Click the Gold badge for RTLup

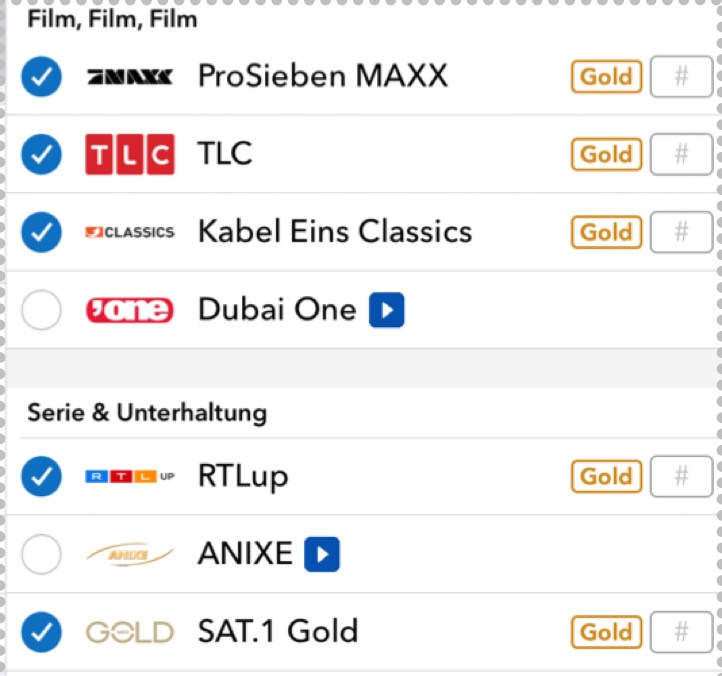606,476
